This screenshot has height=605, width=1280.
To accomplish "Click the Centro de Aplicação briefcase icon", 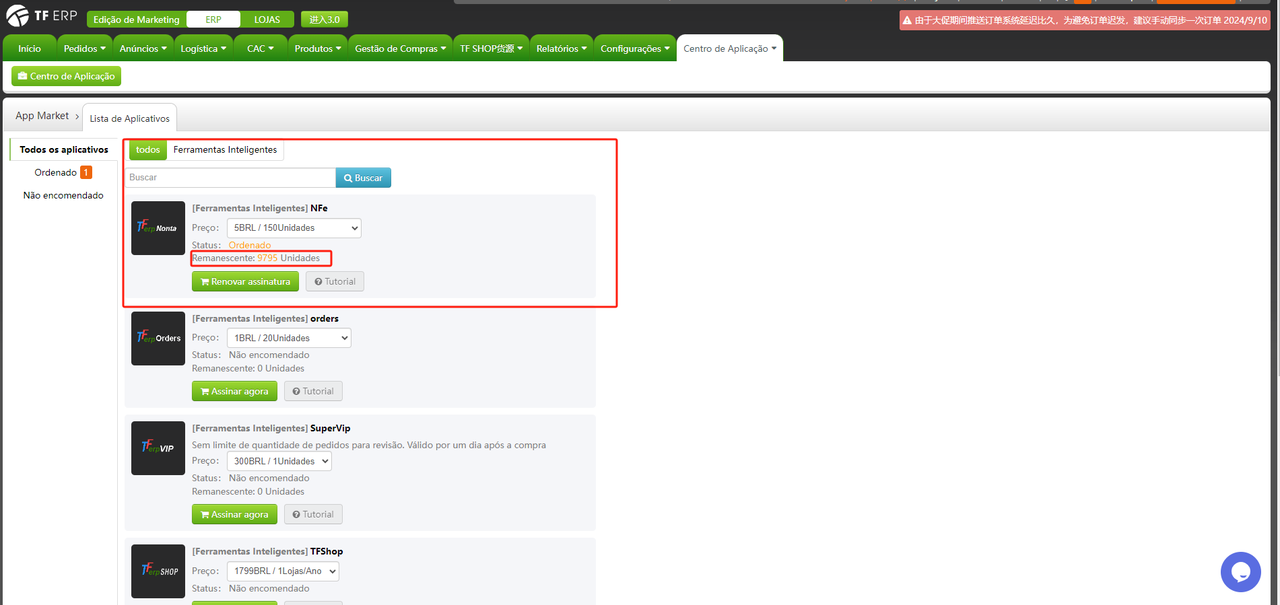I will [x=22, y=75].
